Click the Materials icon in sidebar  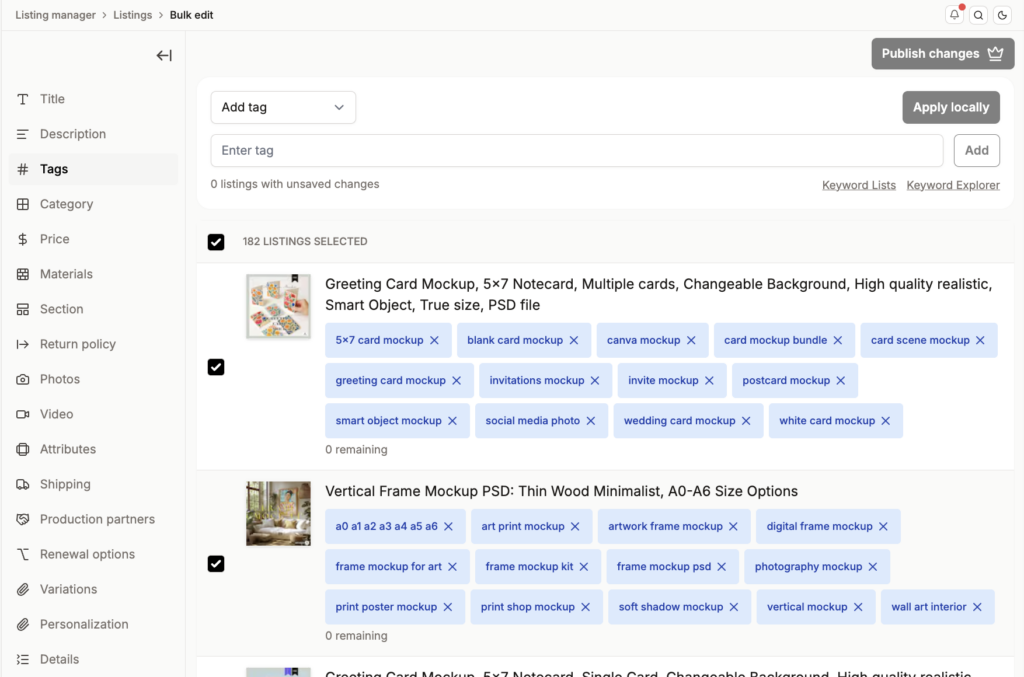[x=23, y=274]
